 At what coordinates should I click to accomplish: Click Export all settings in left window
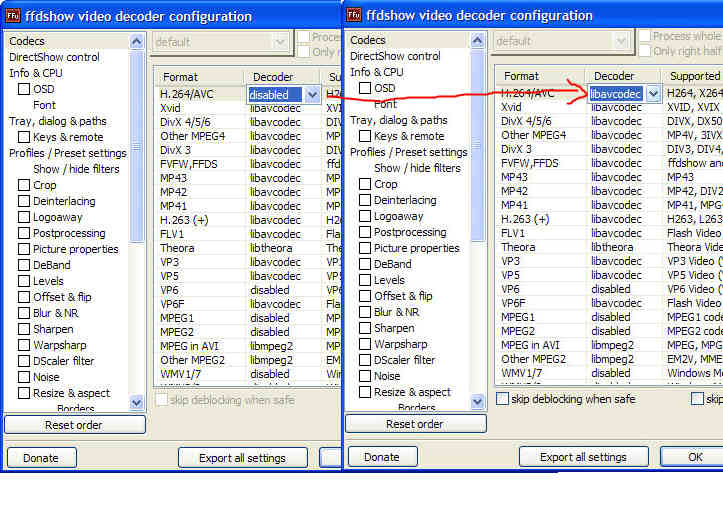tap(243, 458)
